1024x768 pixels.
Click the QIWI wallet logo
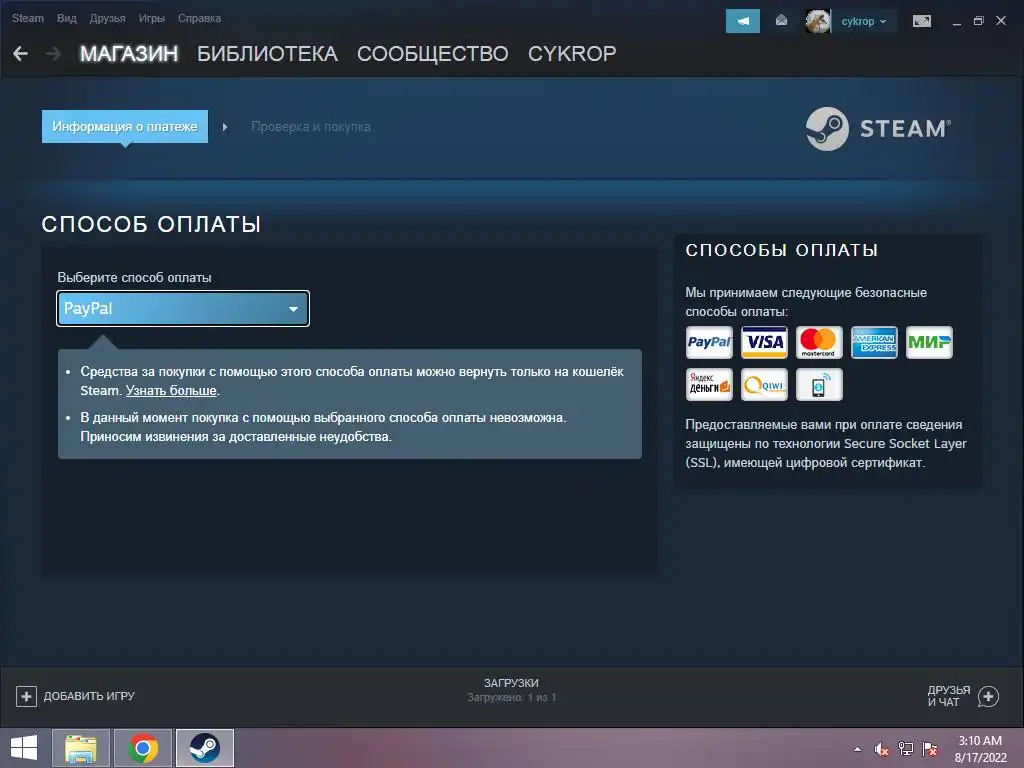[x=764, y=385]
